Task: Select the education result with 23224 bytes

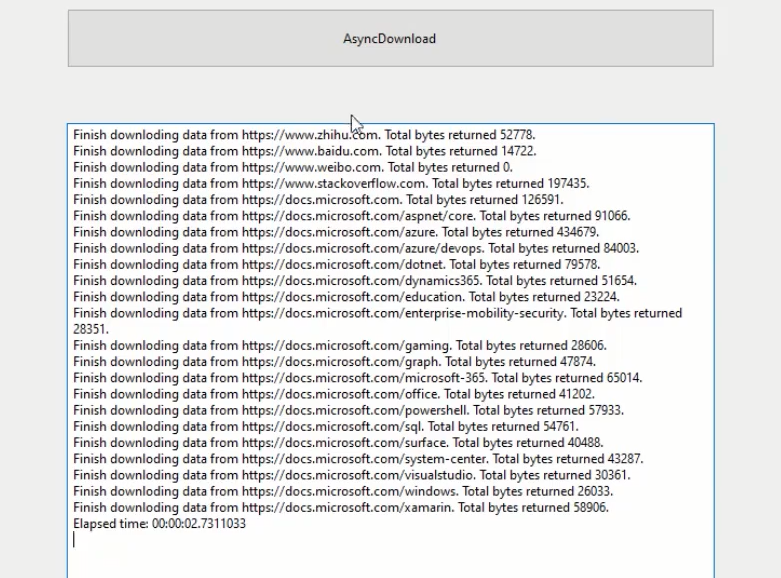Action: 346,297
